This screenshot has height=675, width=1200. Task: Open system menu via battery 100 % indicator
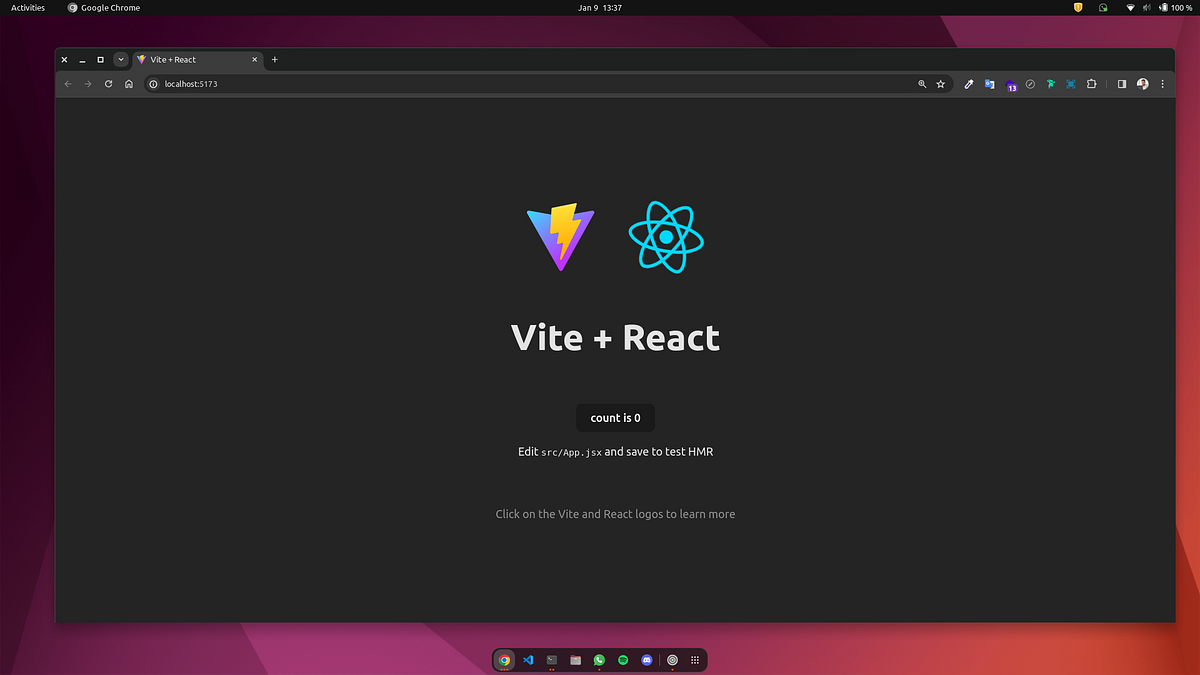[x=1176, y=7]
